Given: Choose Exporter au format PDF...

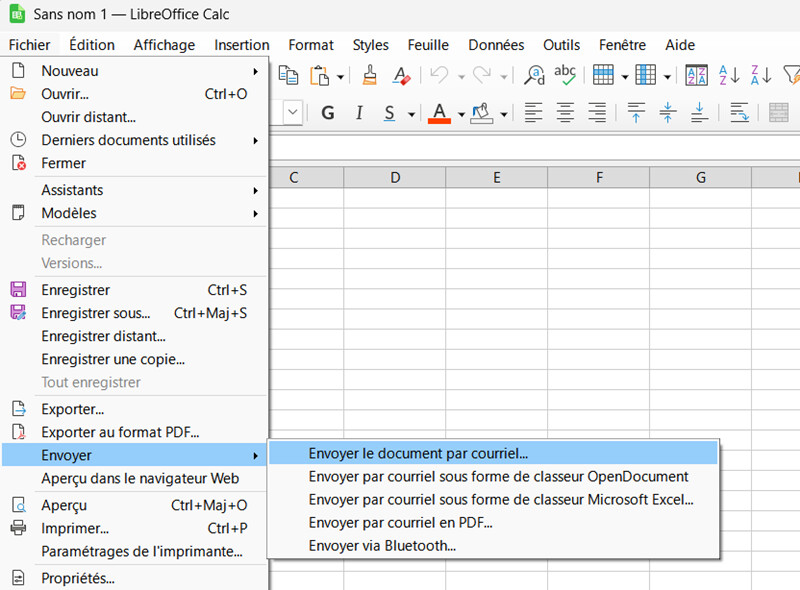Looking at the screenshot, I should (120, 432).
